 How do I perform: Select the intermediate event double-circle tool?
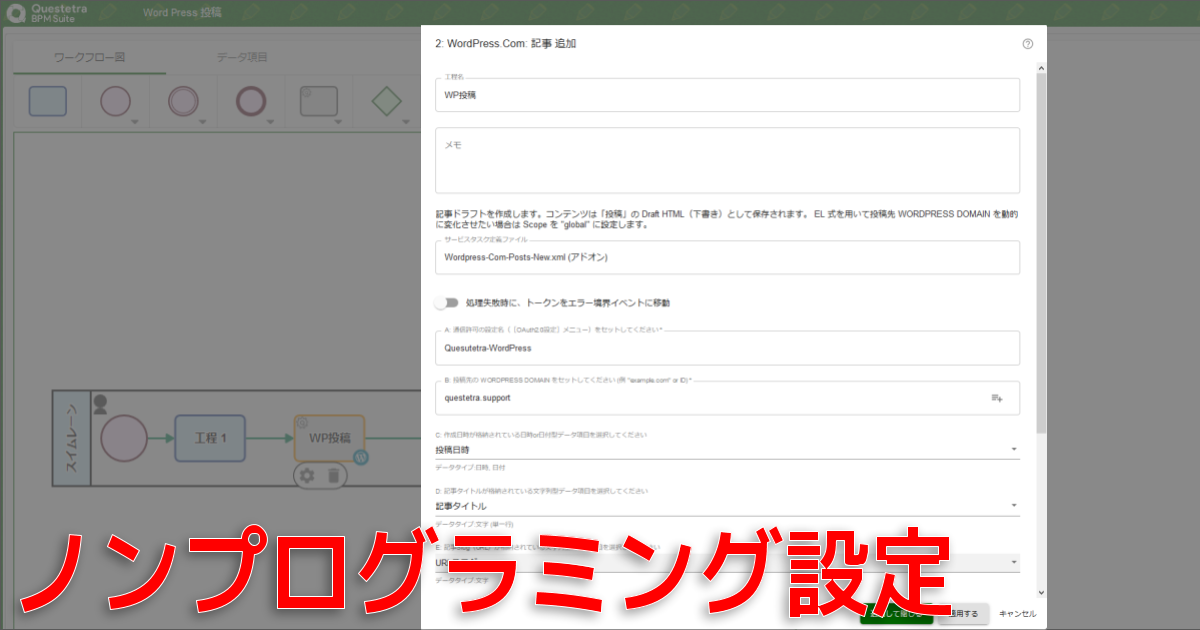pos(183,101)
